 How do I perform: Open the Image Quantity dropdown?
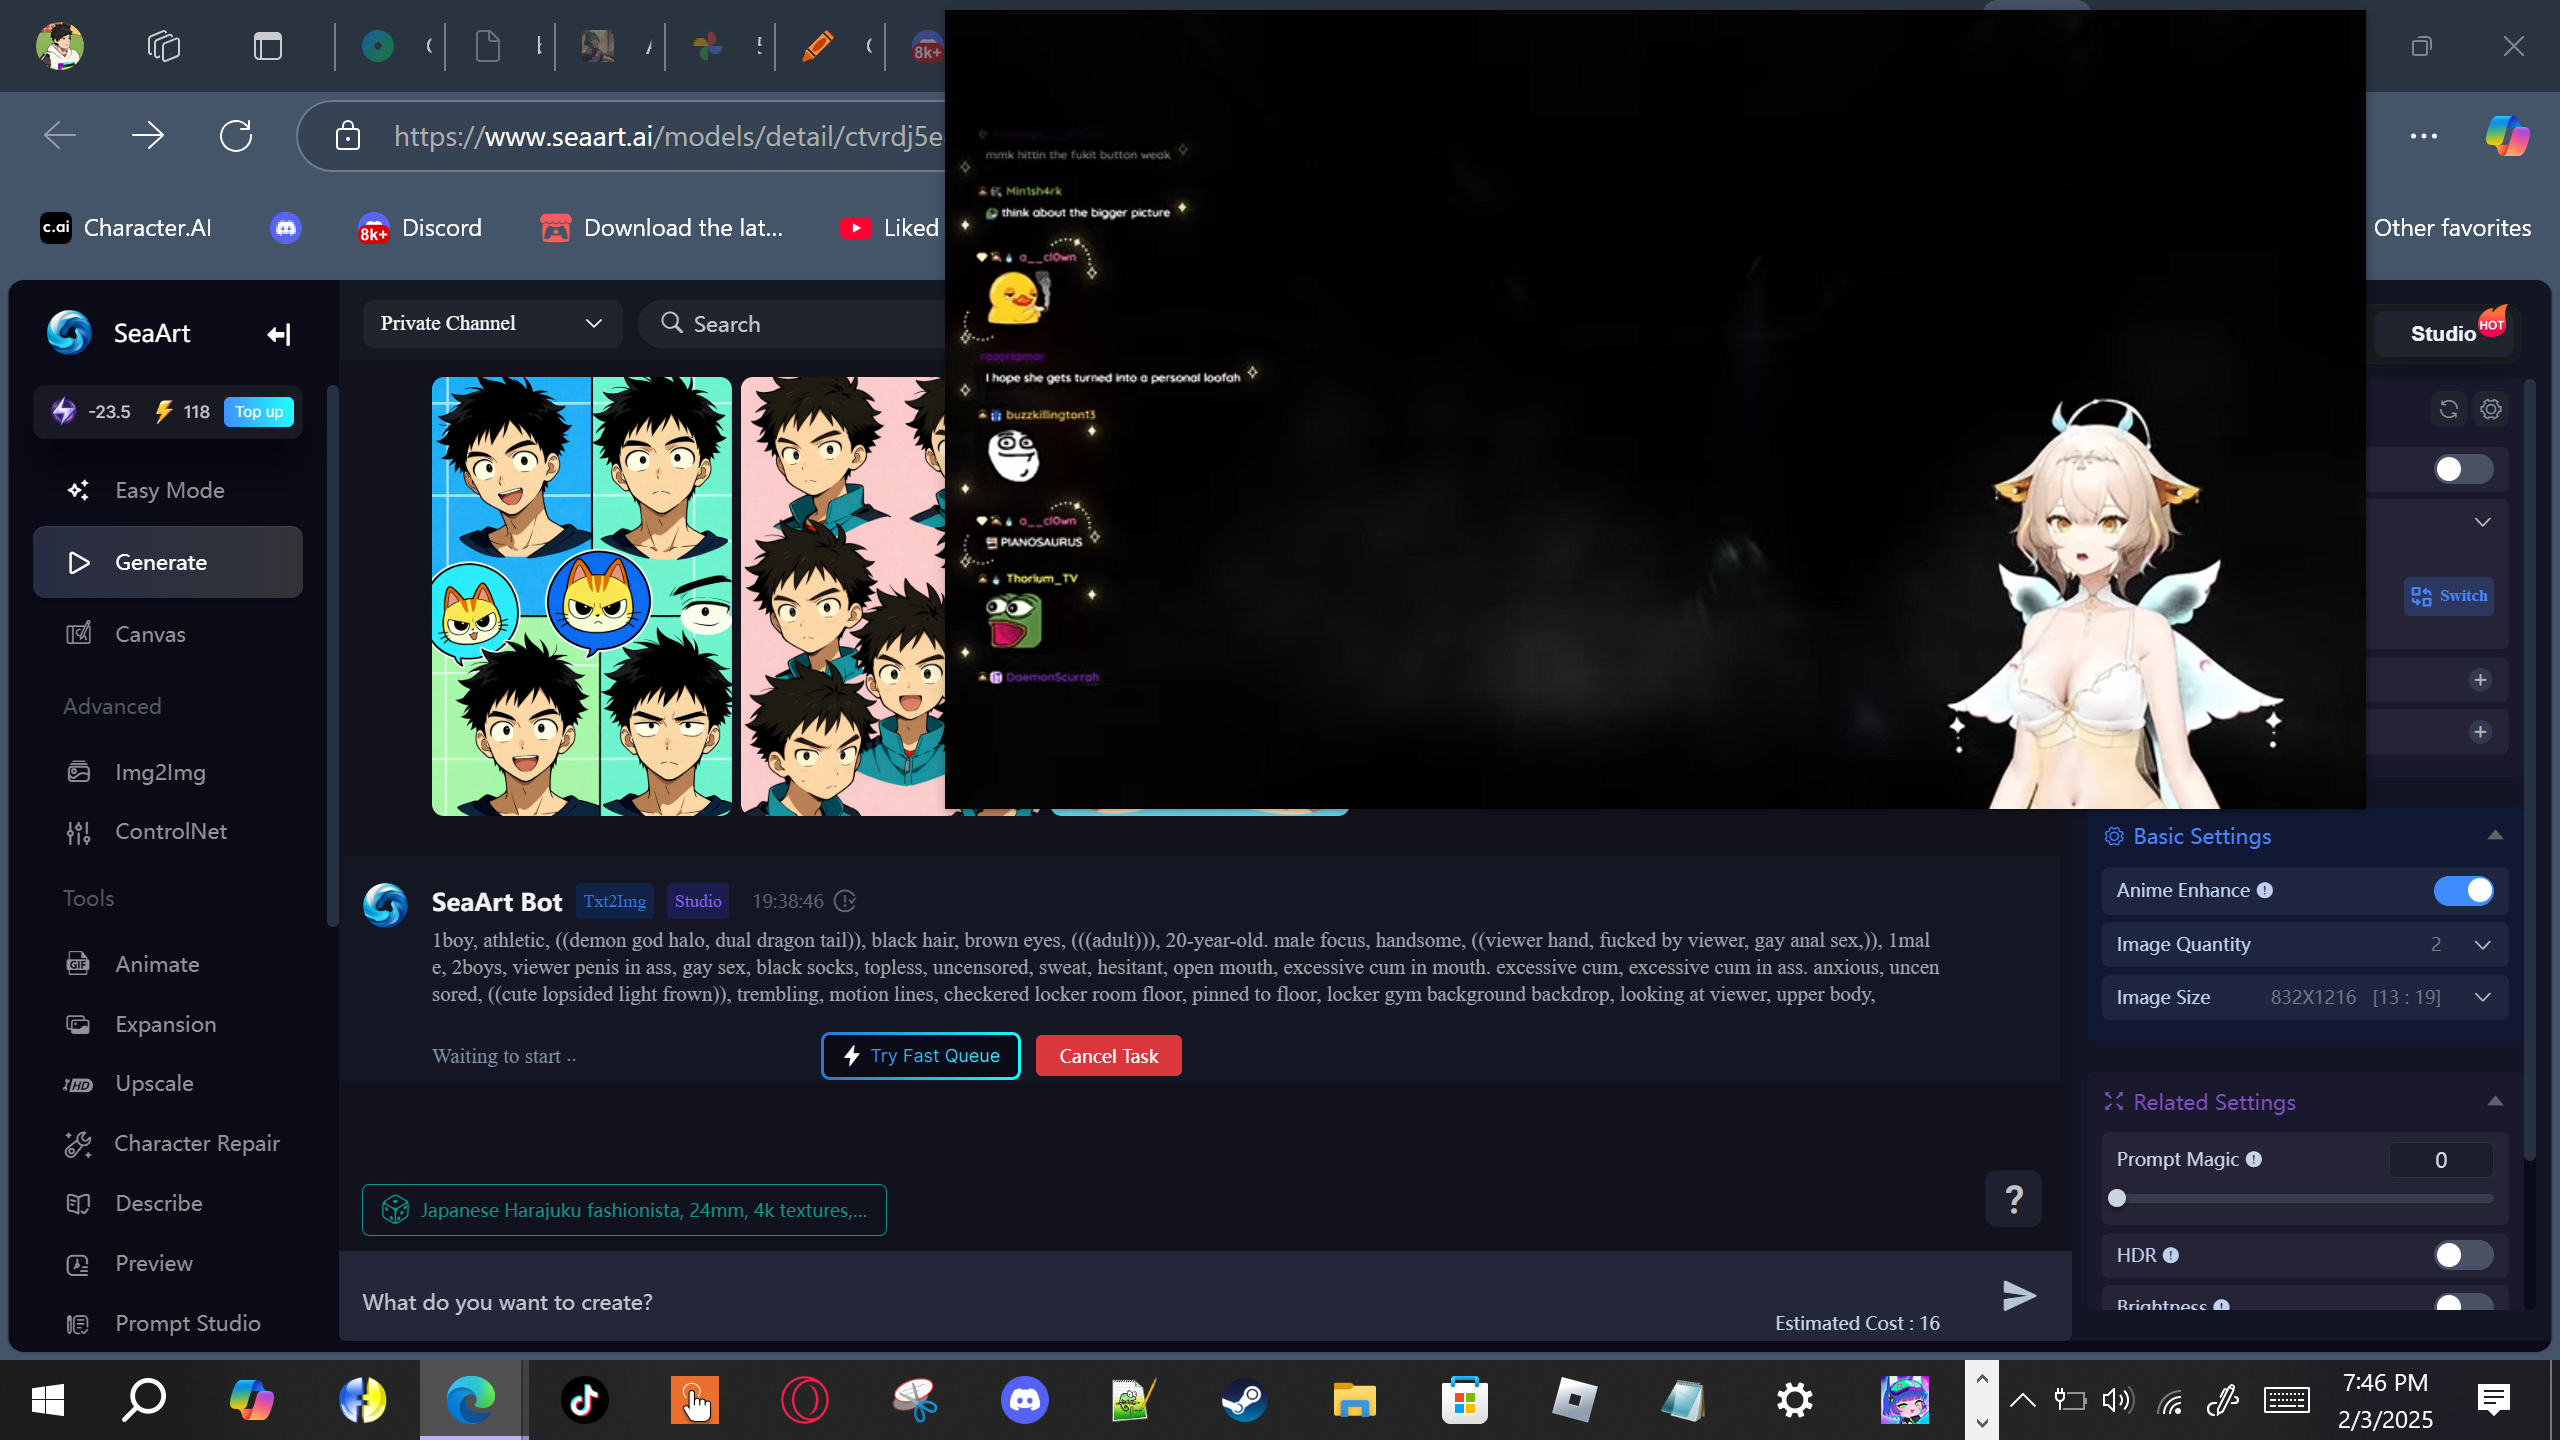[2304, 944]
